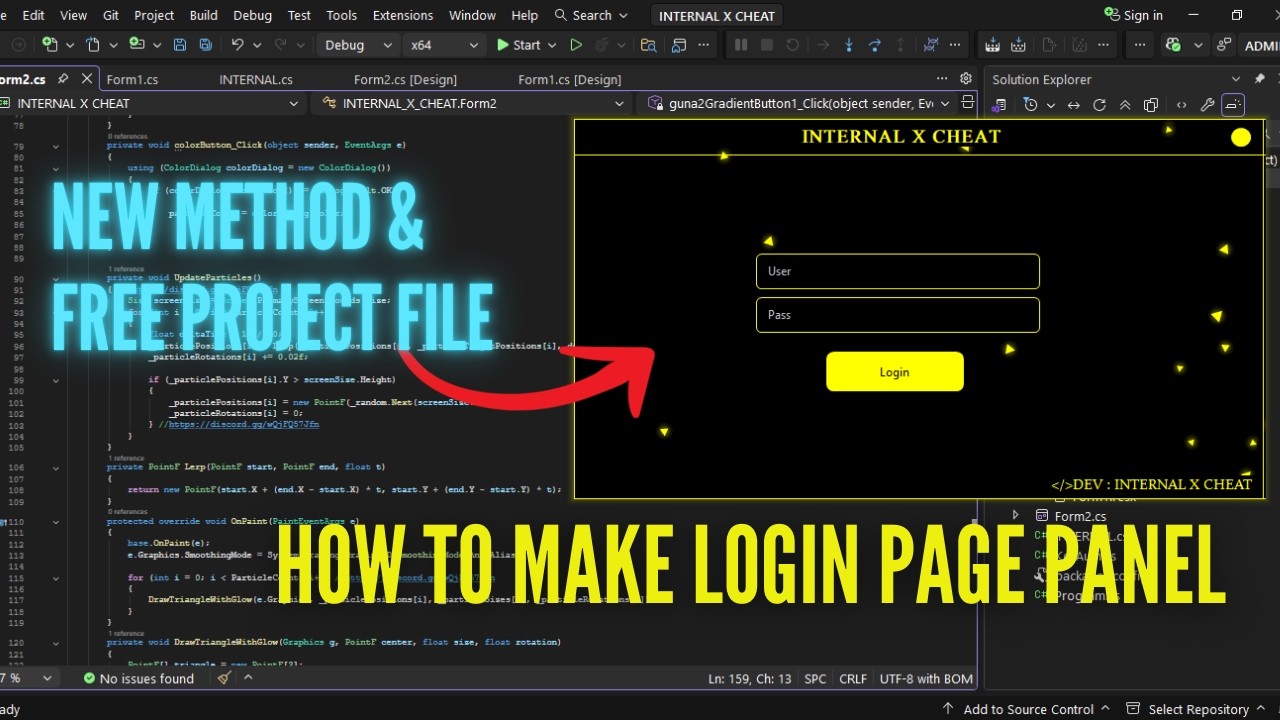Collapse All in Solution Explorer
The height and width of the screenshot is (720, 1280).
click(x=1125, y=104)
